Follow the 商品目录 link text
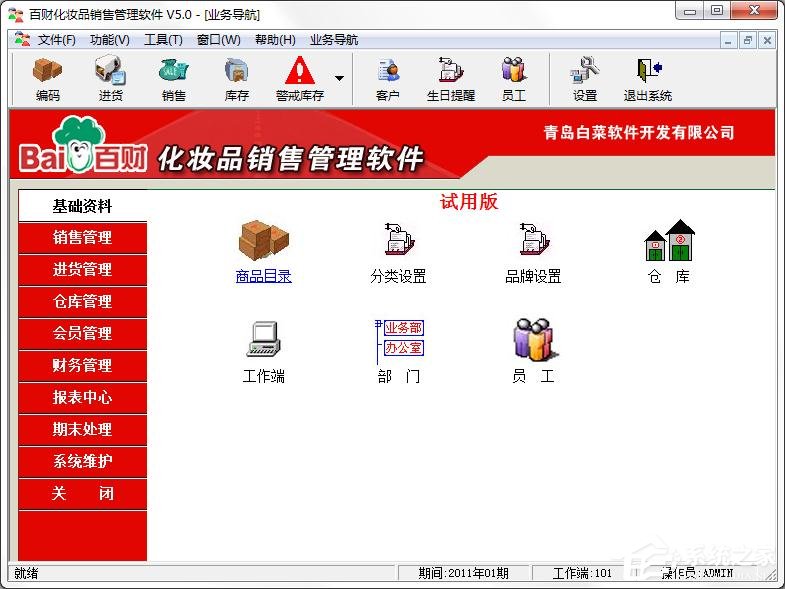This screenshot has height=589, width=785. 264,276
